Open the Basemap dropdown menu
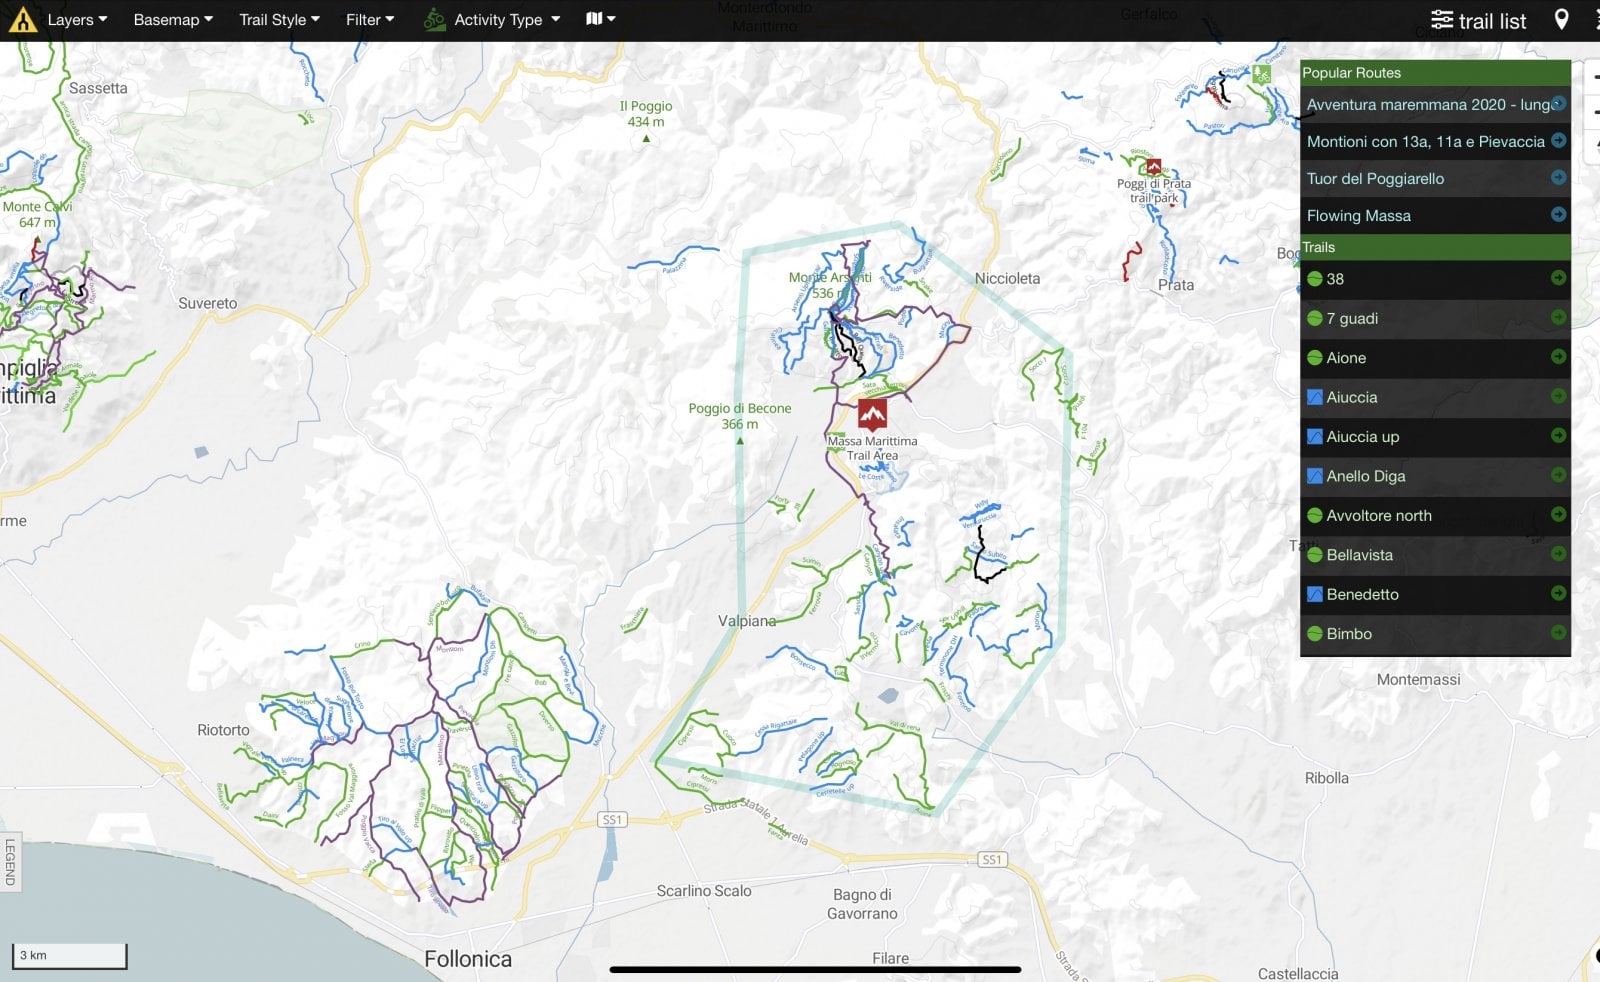Image resolution: width=1600 pixels, height=982 pixels. tap(173, 20)
